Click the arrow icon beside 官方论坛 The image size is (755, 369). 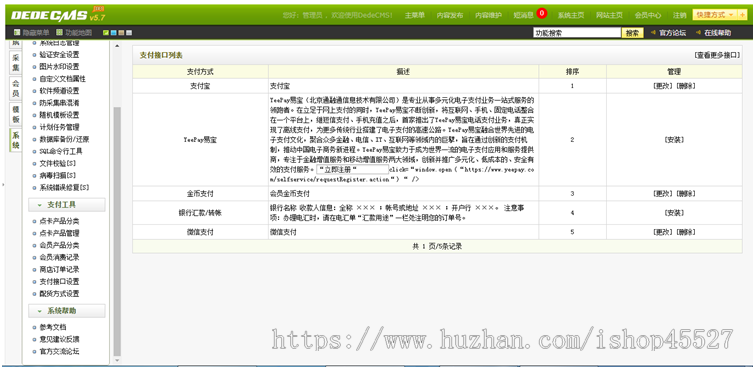coord(653,33)
